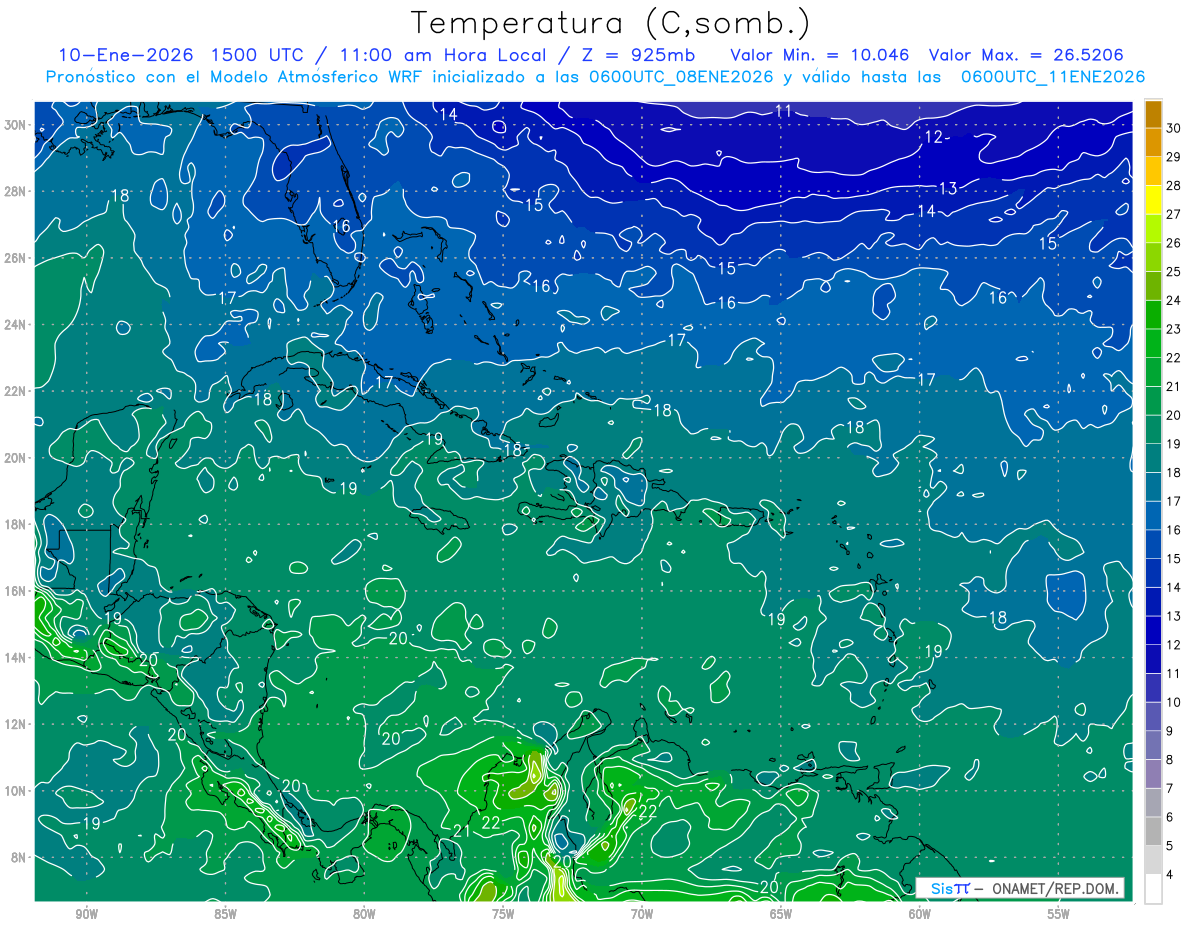
Task: Click the "75W" longitude axis label
Action: click(503, 914)
